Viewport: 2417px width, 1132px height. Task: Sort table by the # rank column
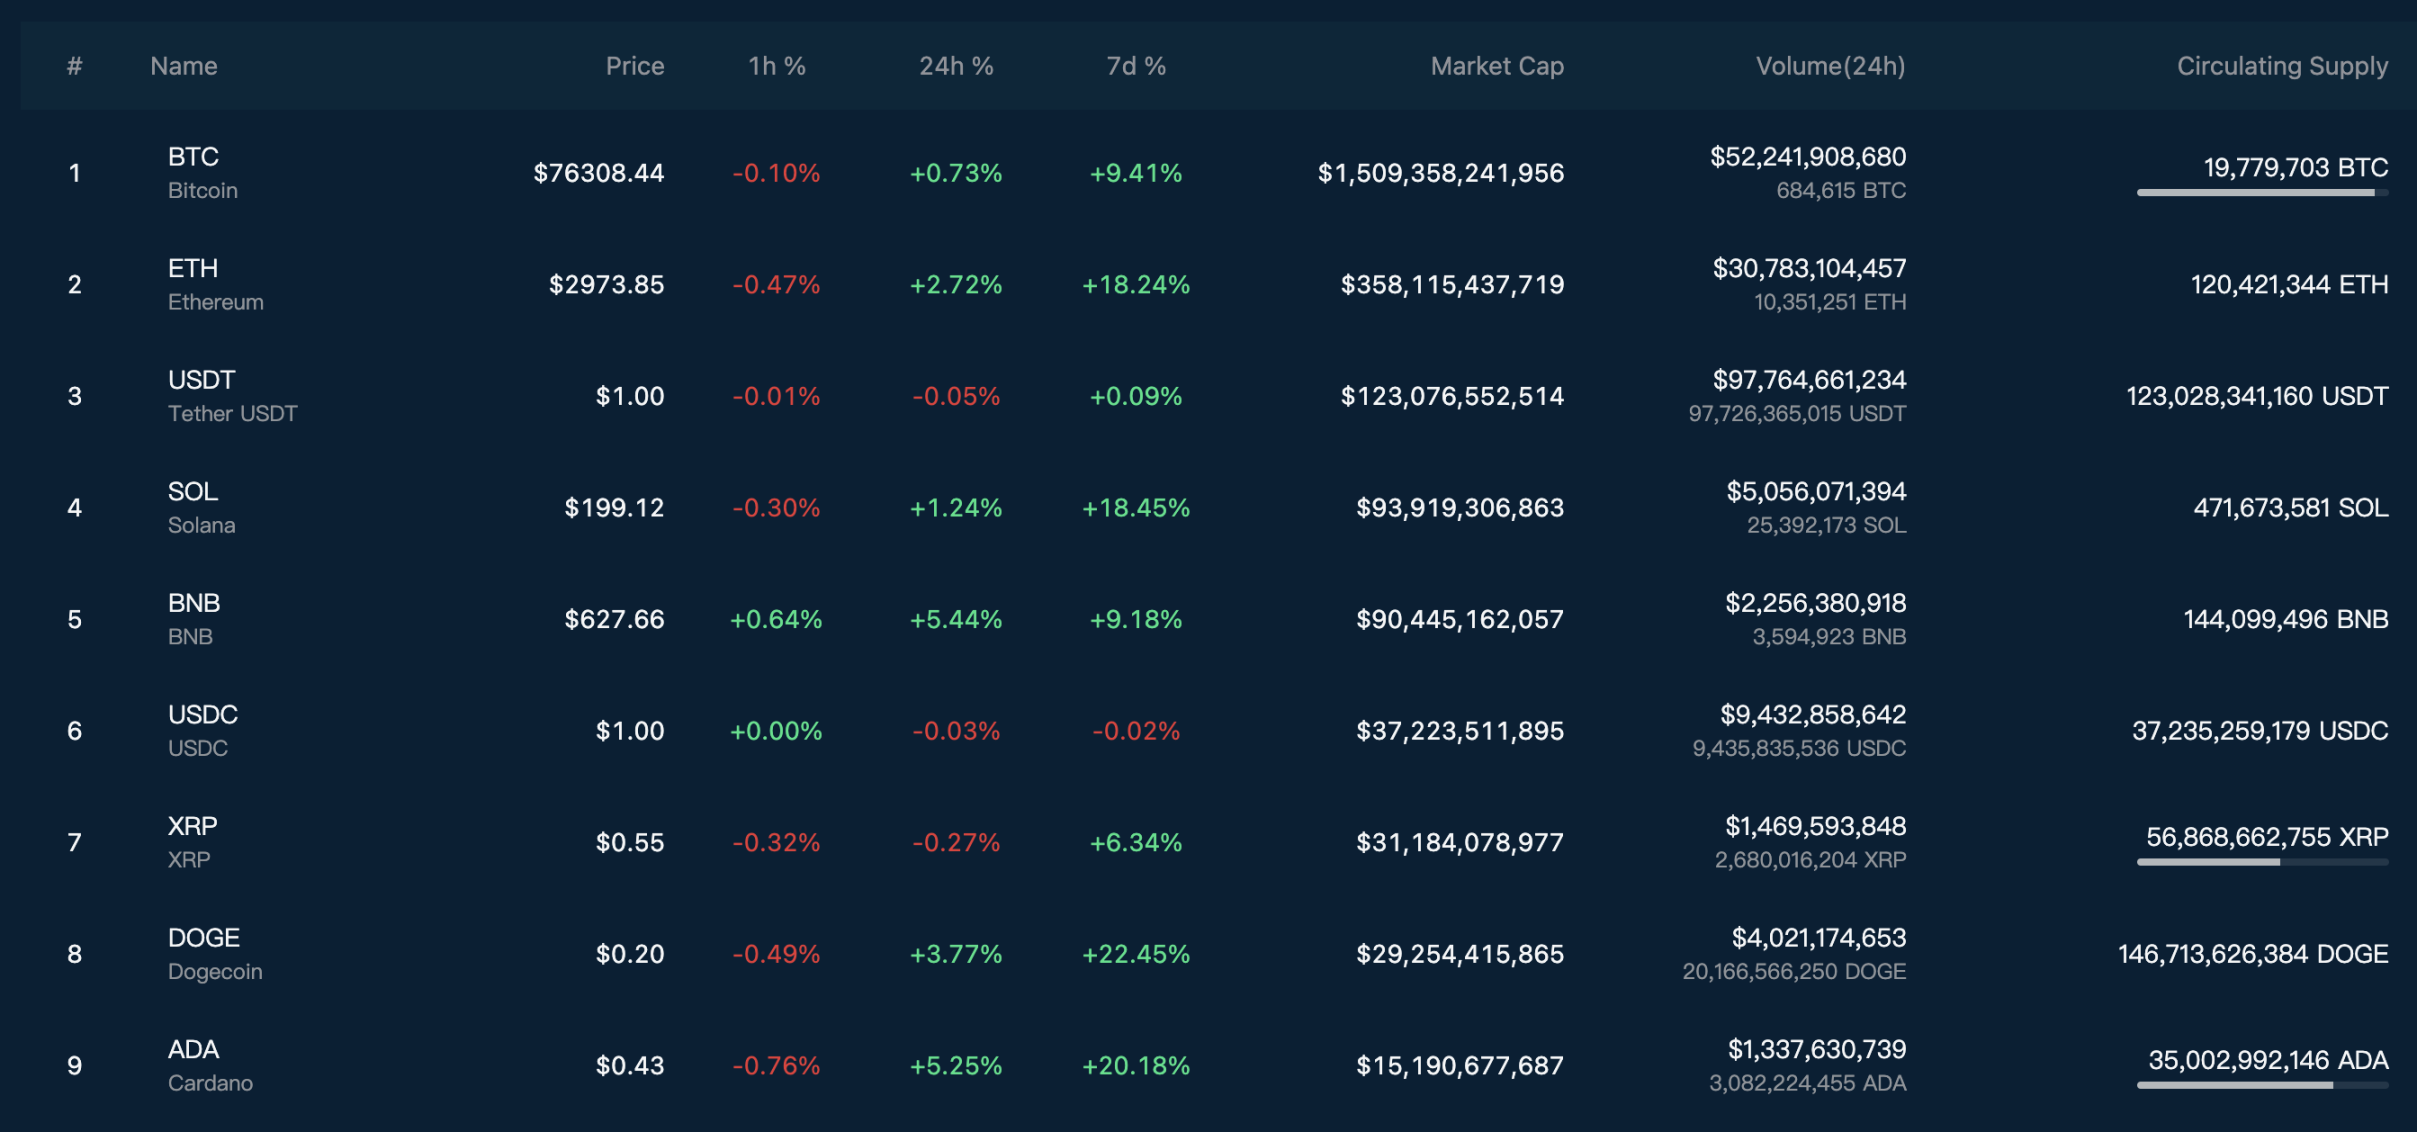[x=74, y=66]
